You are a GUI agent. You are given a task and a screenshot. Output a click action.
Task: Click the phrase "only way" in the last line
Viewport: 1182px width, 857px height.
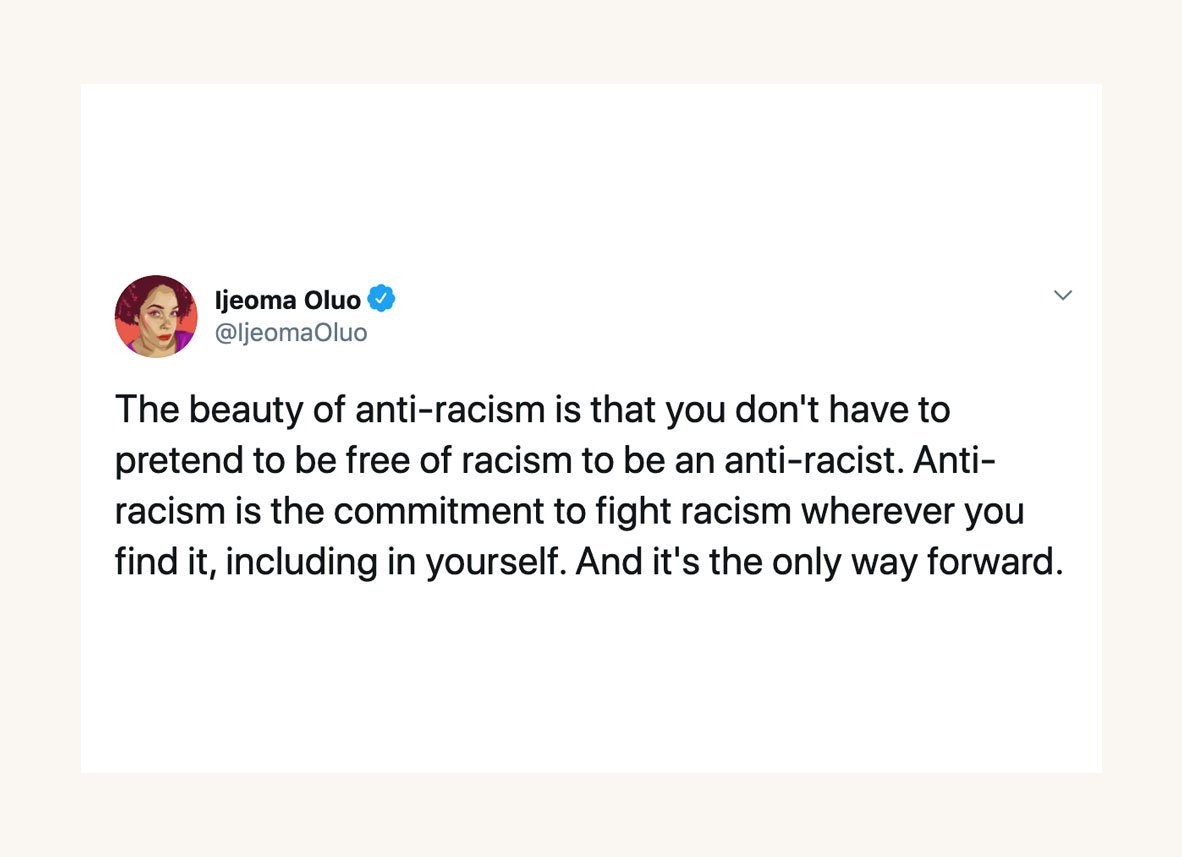tap(841, 562)
